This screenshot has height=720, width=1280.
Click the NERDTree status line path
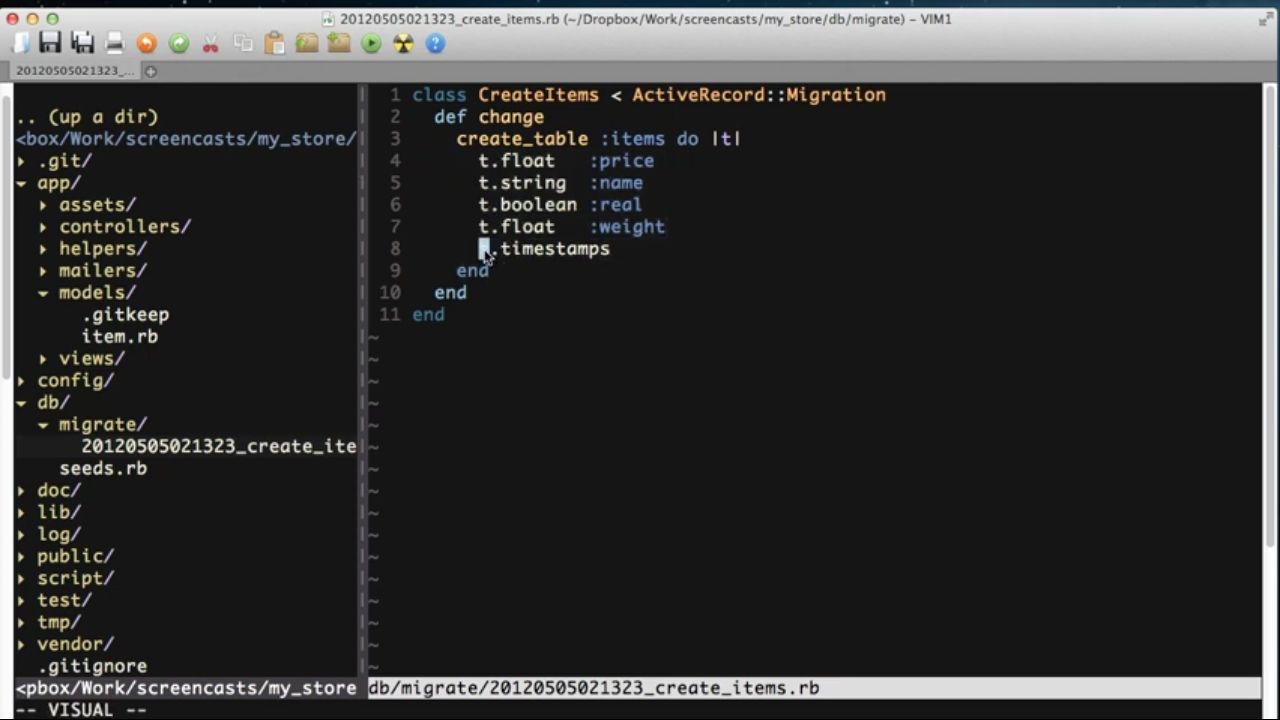(x=186, y=689)
